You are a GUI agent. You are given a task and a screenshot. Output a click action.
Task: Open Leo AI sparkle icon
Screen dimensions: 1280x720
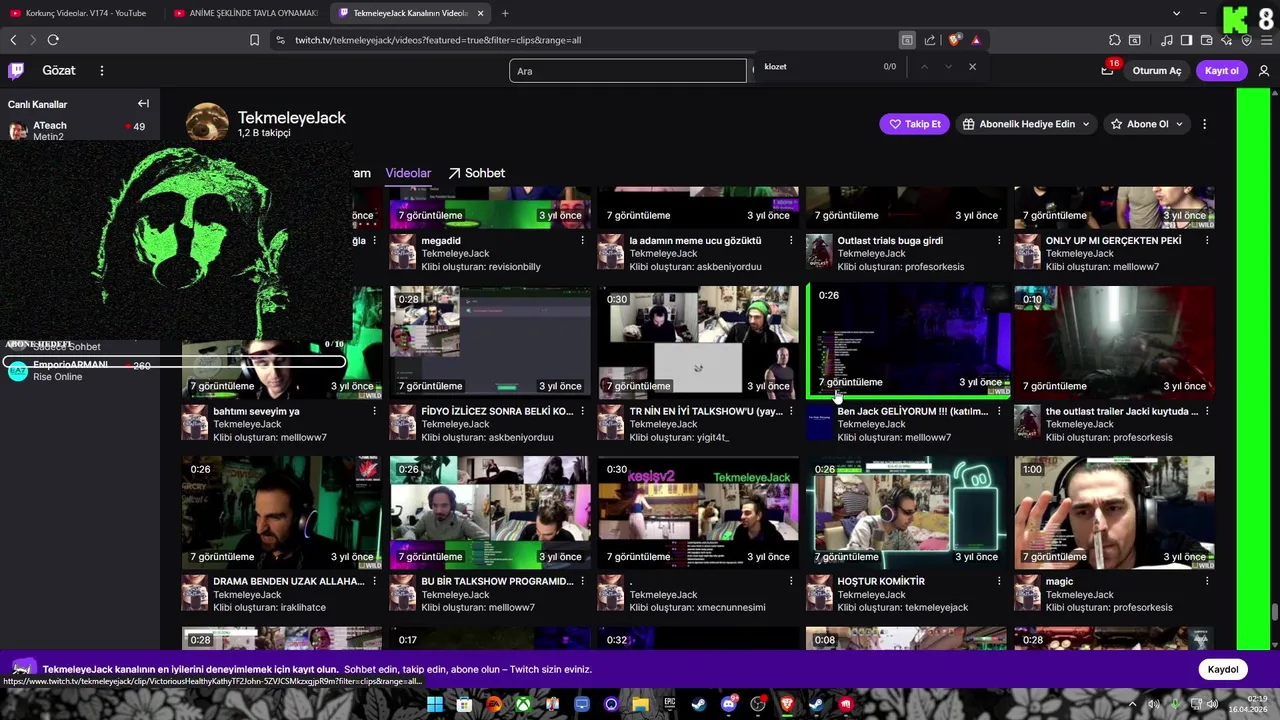tap(1226, 40)
